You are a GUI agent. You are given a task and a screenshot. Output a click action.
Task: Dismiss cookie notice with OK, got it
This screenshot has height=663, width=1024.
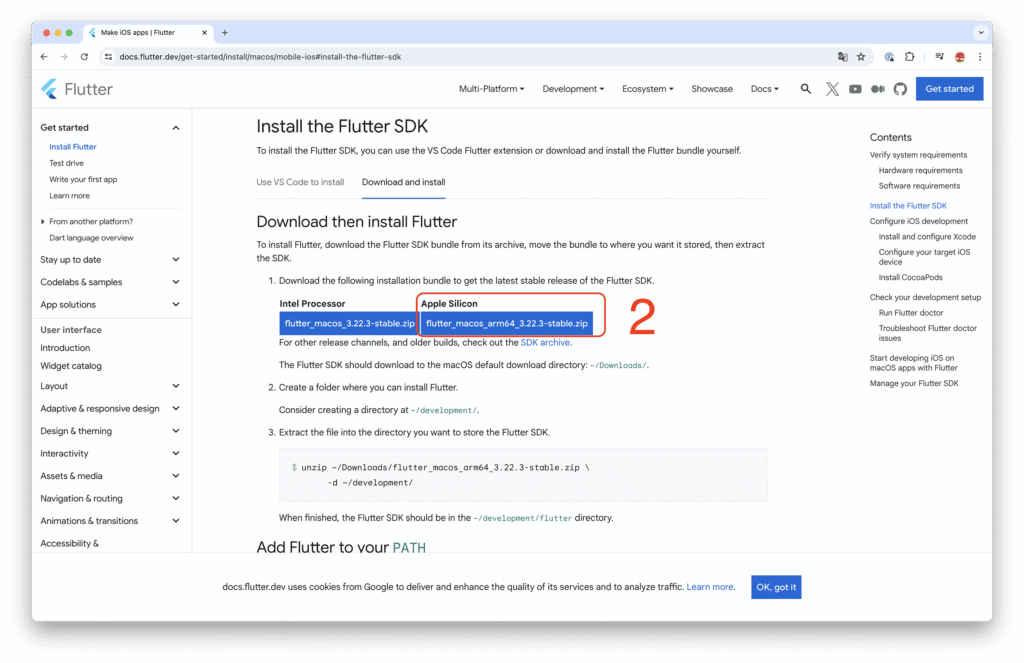[776, 587]
